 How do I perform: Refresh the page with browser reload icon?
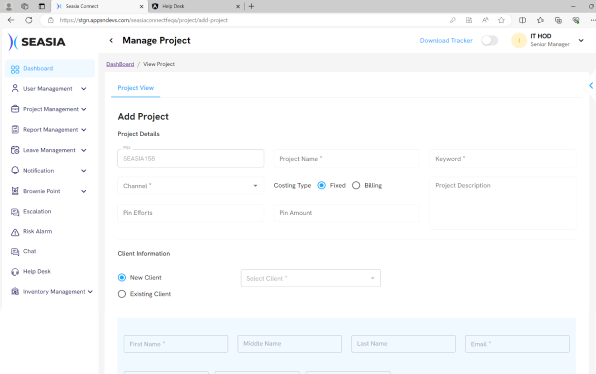point(29,20)
